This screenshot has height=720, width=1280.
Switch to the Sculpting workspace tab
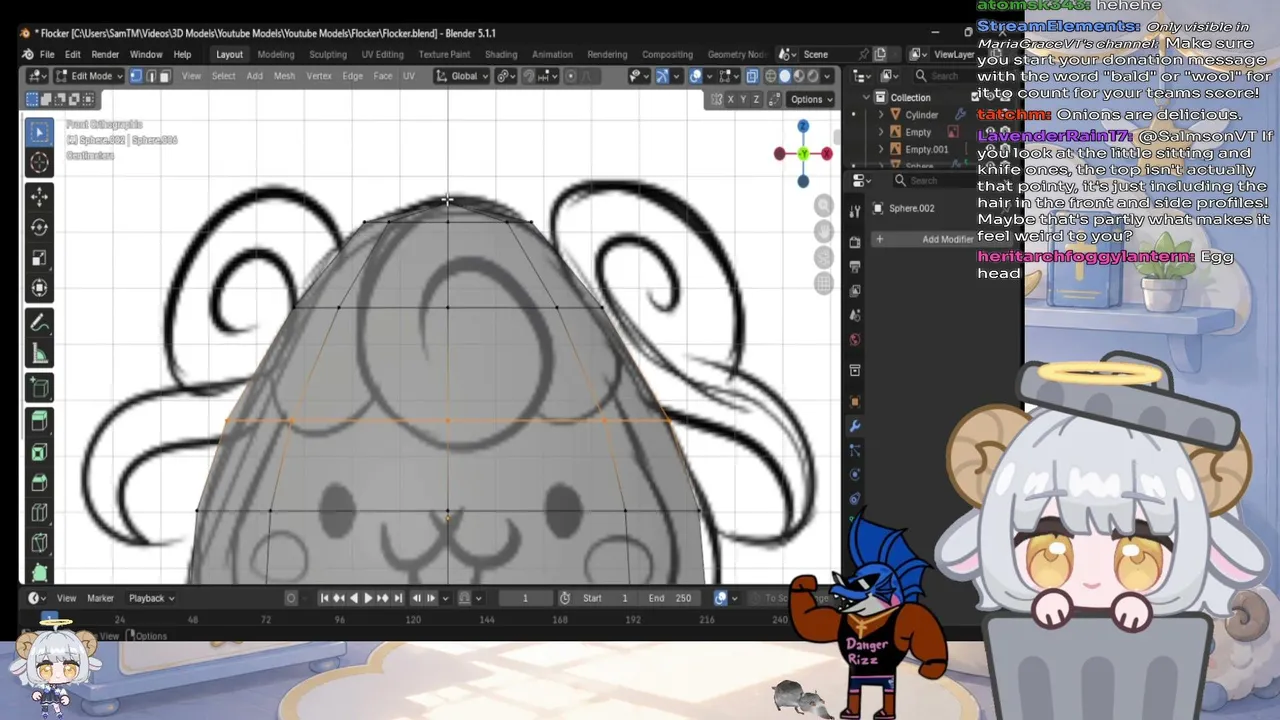tap(327, 54)
